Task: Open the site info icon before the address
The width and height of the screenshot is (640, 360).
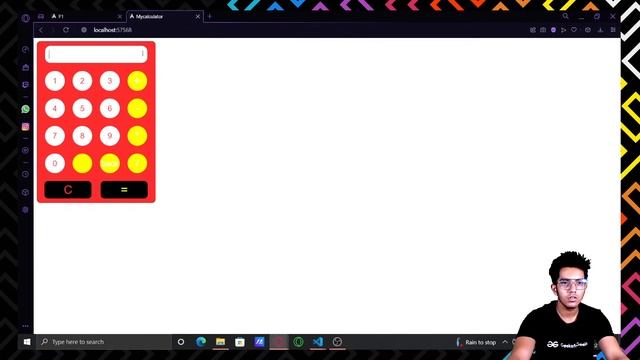Action: pos(84,30)
